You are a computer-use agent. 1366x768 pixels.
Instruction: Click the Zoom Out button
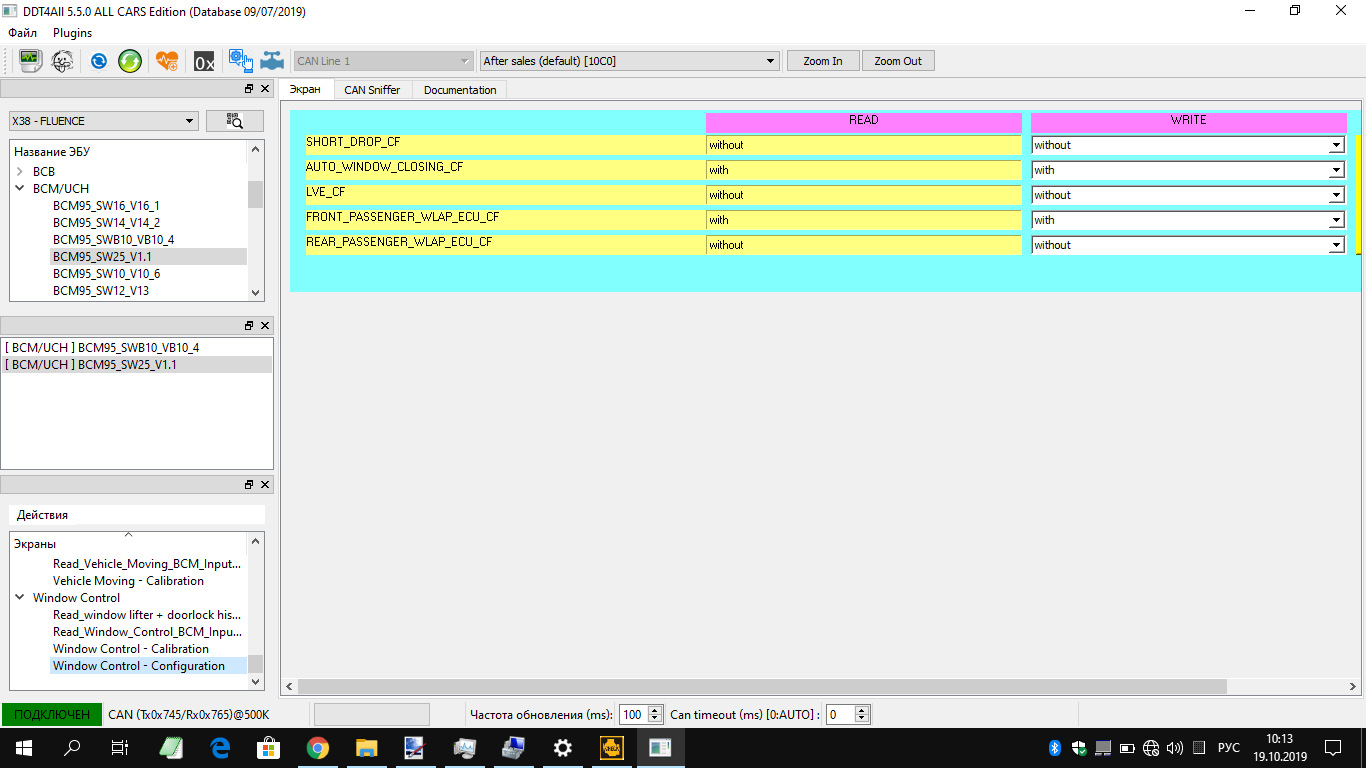pyautogui.click(x=898, y=61)
